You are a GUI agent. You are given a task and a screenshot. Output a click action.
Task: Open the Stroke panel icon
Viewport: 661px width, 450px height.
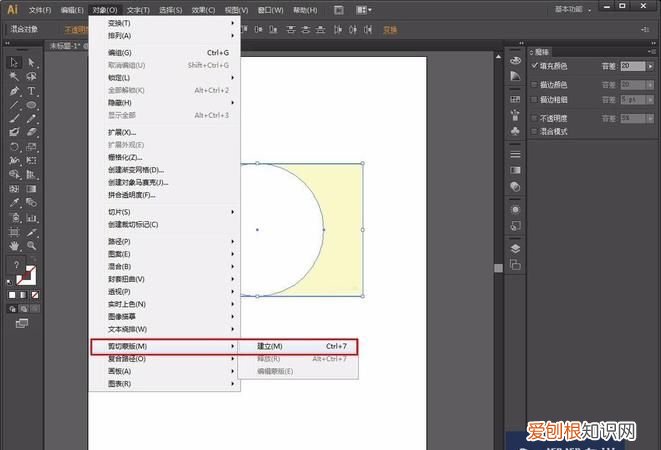coord(515,154)
